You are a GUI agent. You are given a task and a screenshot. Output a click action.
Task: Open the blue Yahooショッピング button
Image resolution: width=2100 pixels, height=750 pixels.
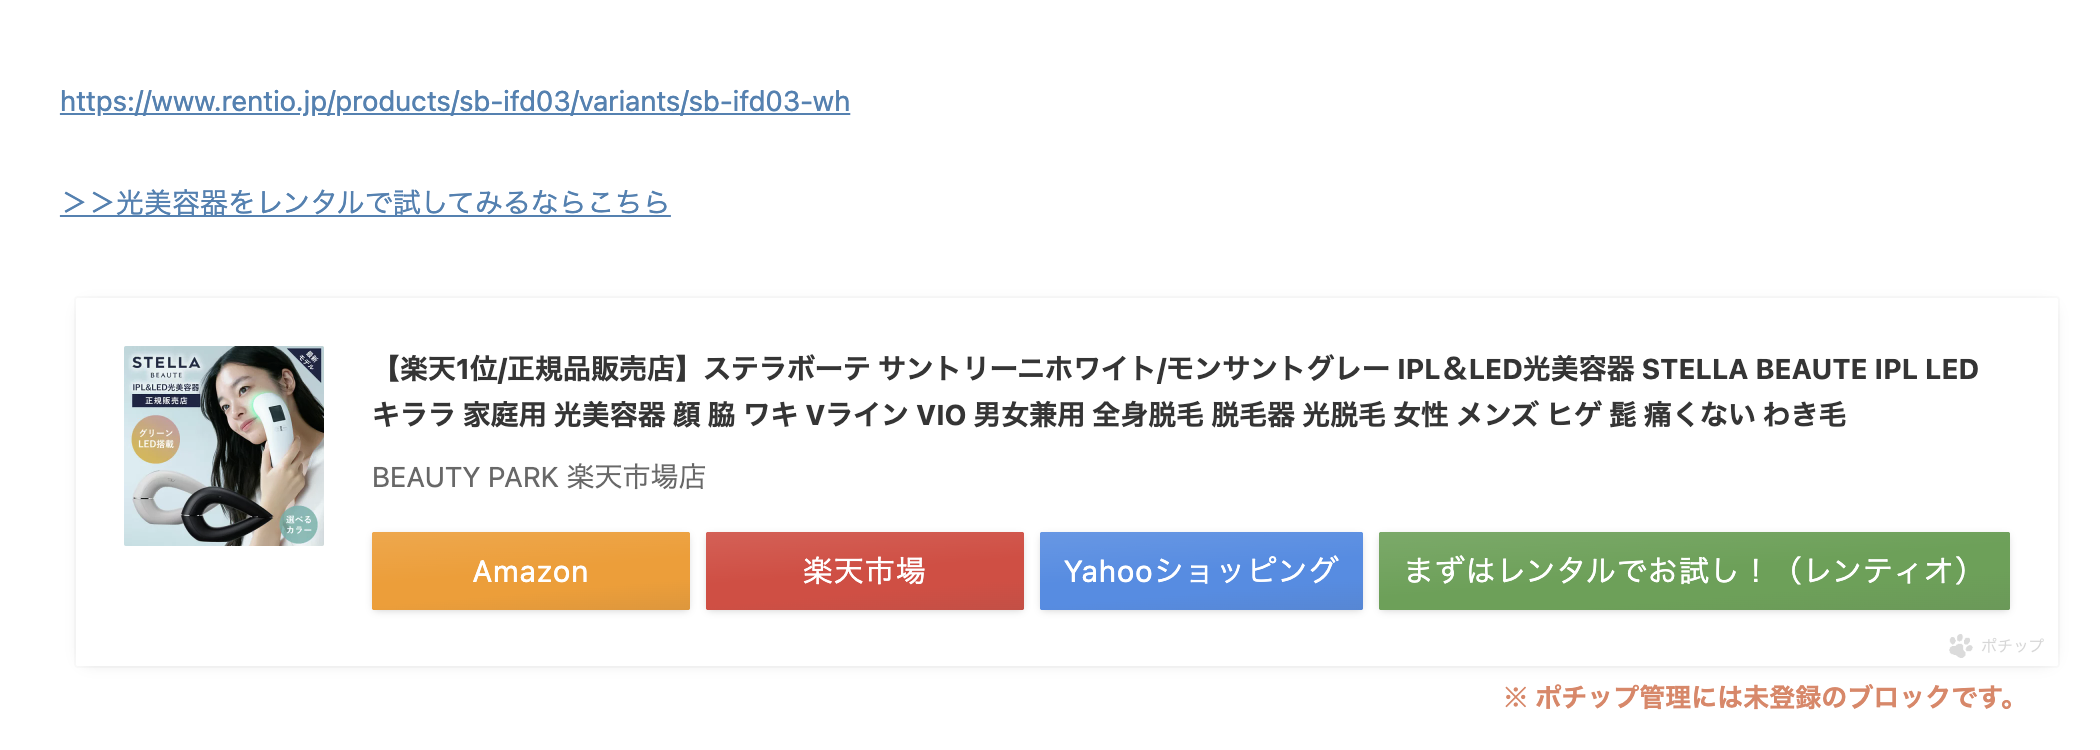[x=1200, y=571]
